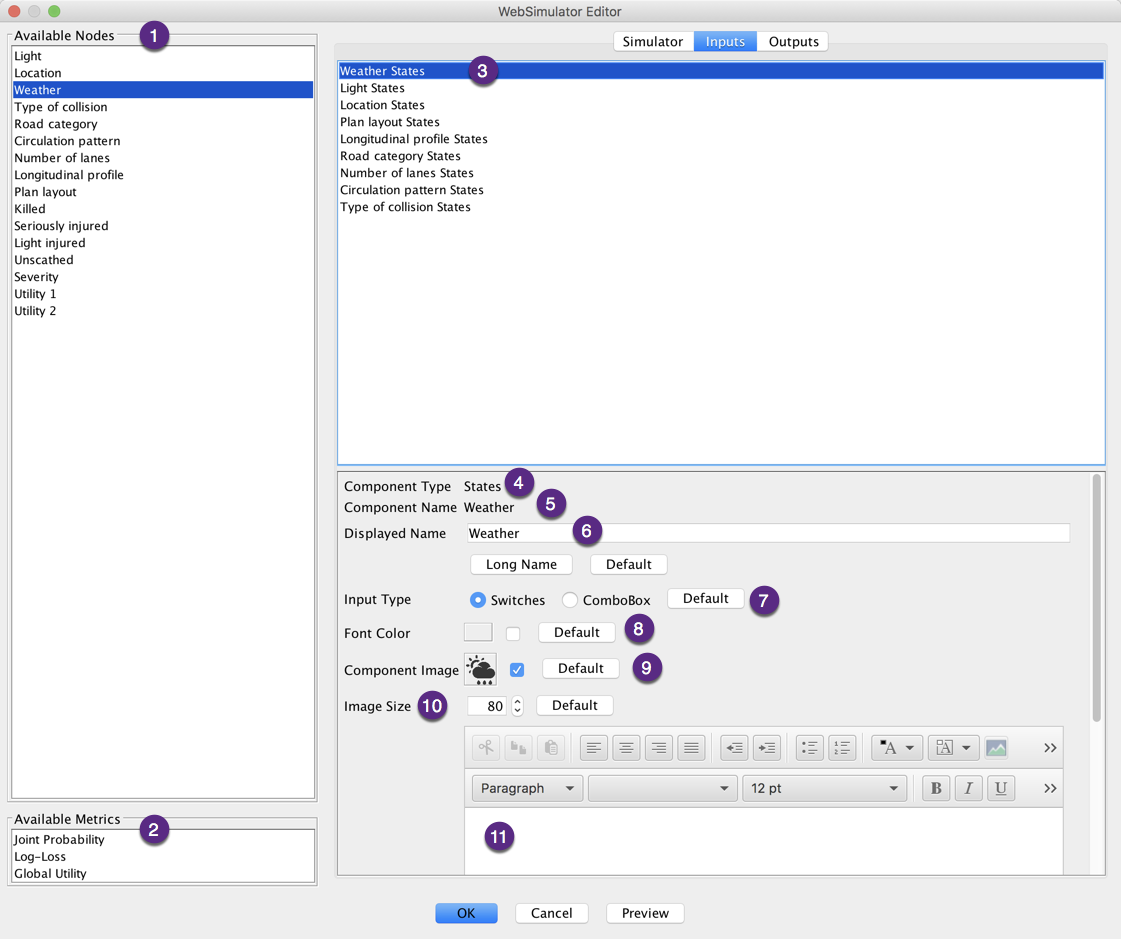This screenshot has width=1121, height=939.
Task: Uncheck the Component Image checkbox
Action: 517,669
